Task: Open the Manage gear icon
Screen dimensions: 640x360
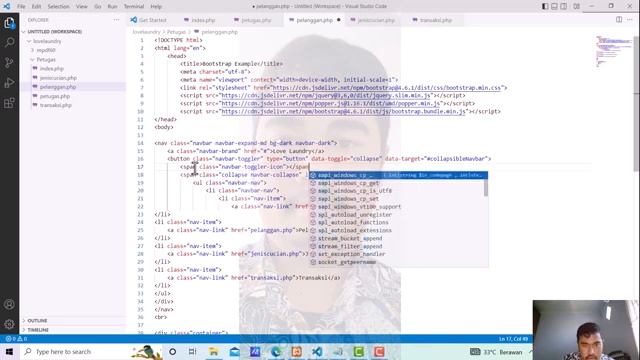Action: (9, 324)
